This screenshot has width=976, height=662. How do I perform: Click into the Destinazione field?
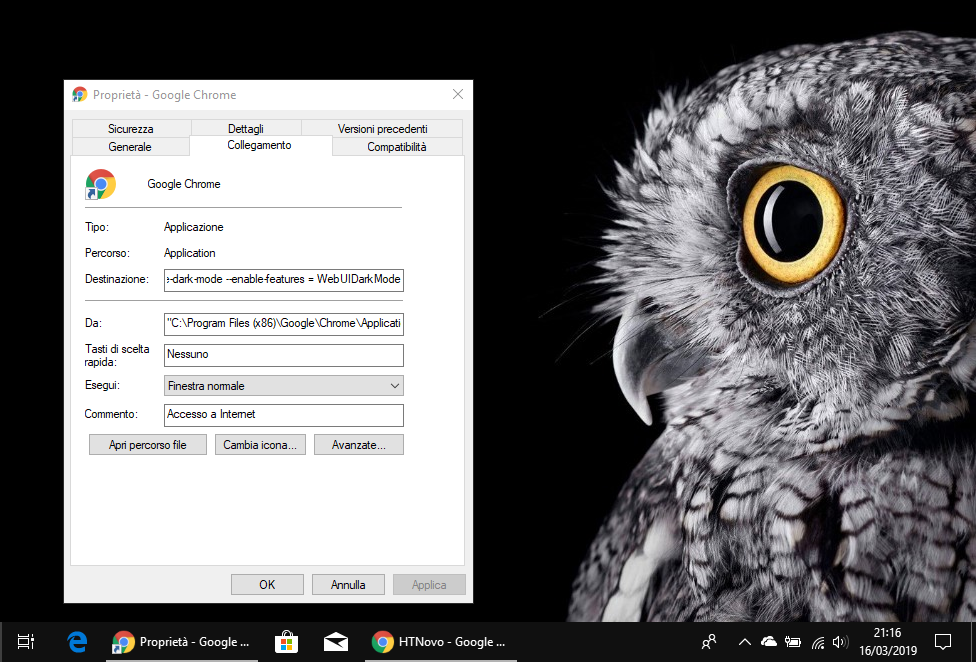(x=284, y=279)
